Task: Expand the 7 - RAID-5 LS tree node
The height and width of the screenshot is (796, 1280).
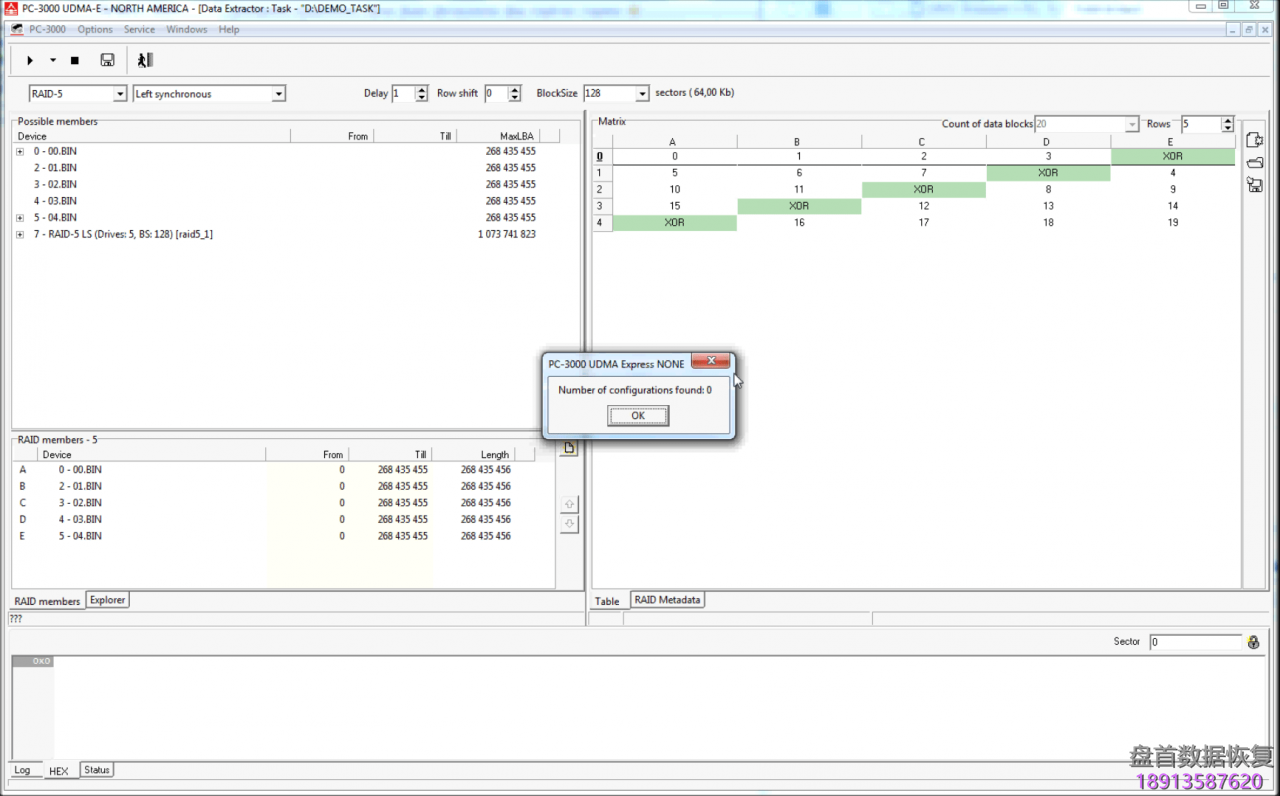Action: (20, 235)
